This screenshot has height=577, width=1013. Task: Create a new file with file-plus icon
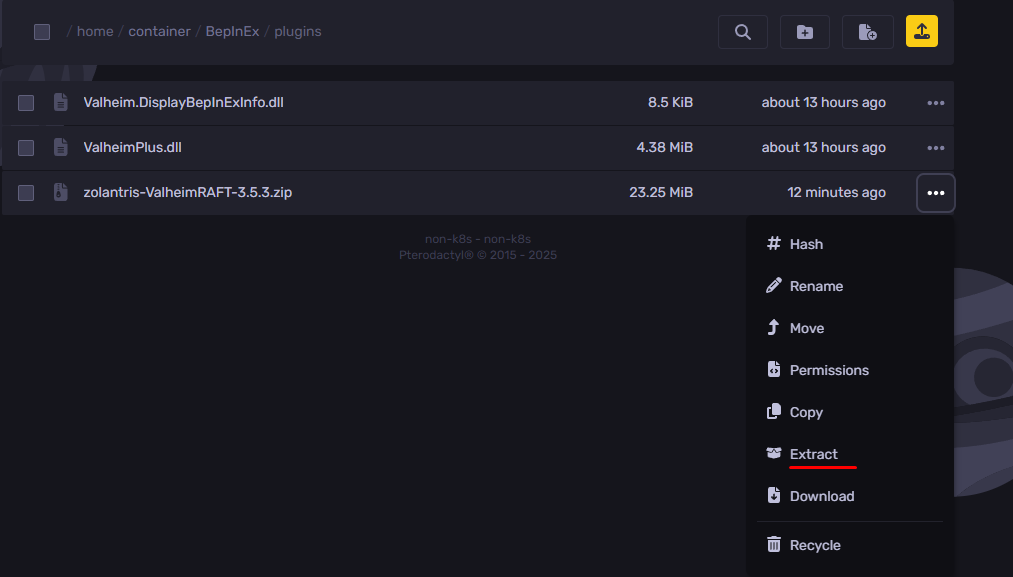coord(868,32)
